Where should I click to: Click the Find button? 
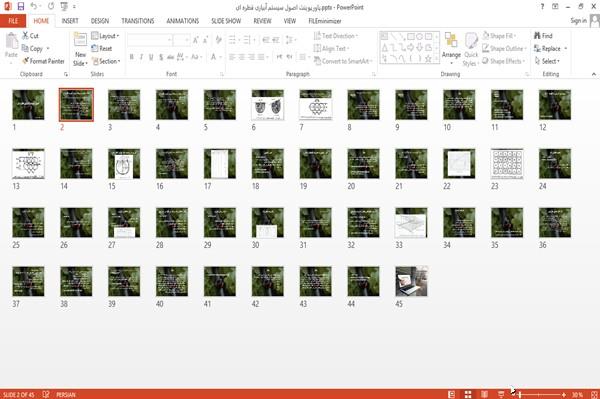pyautogui.click(x=543, y=36)
